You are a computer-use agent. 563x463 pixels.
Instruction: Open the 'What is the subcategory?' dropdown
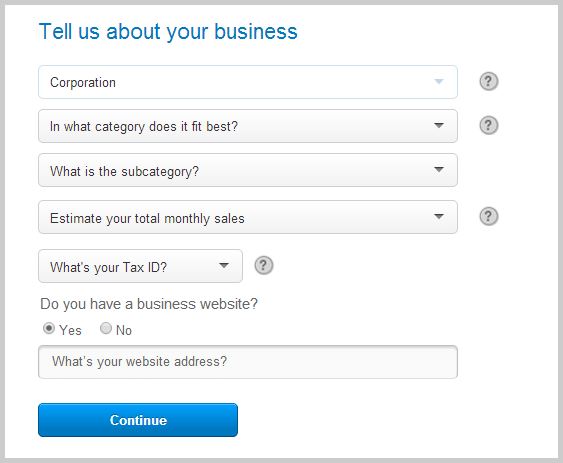(x=248, y=170)
